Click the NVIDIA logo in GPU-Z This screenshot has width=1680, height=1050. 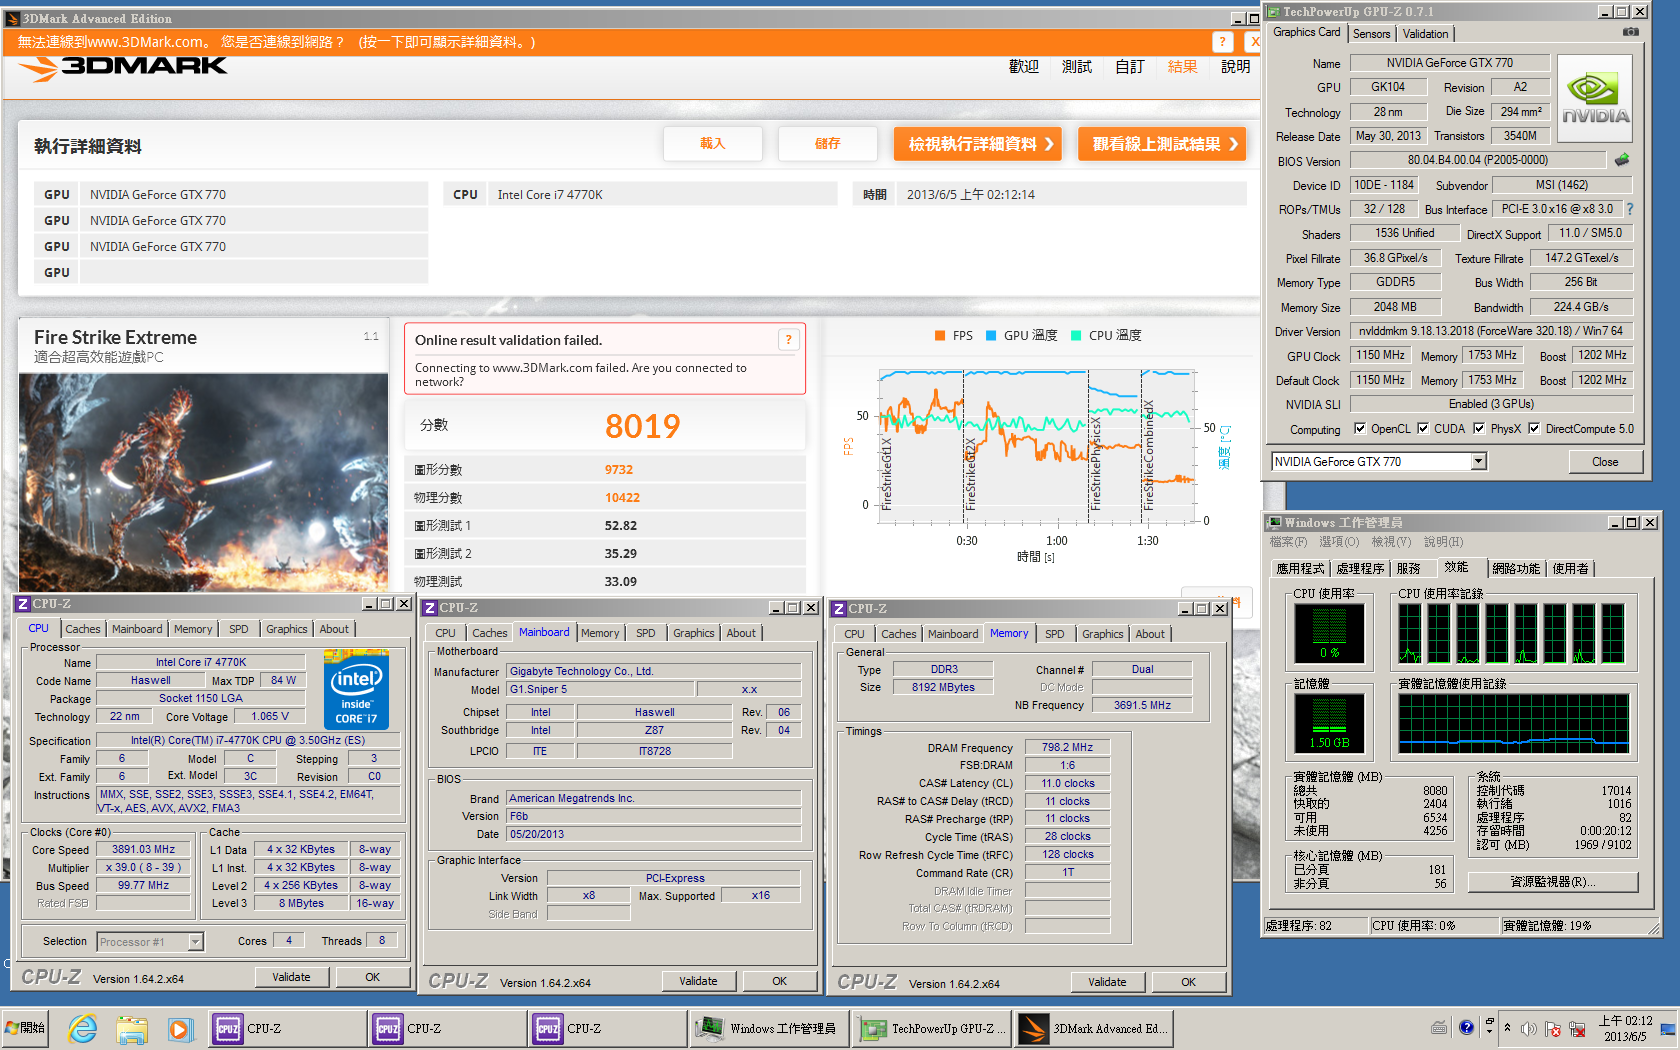point(1595,100)
